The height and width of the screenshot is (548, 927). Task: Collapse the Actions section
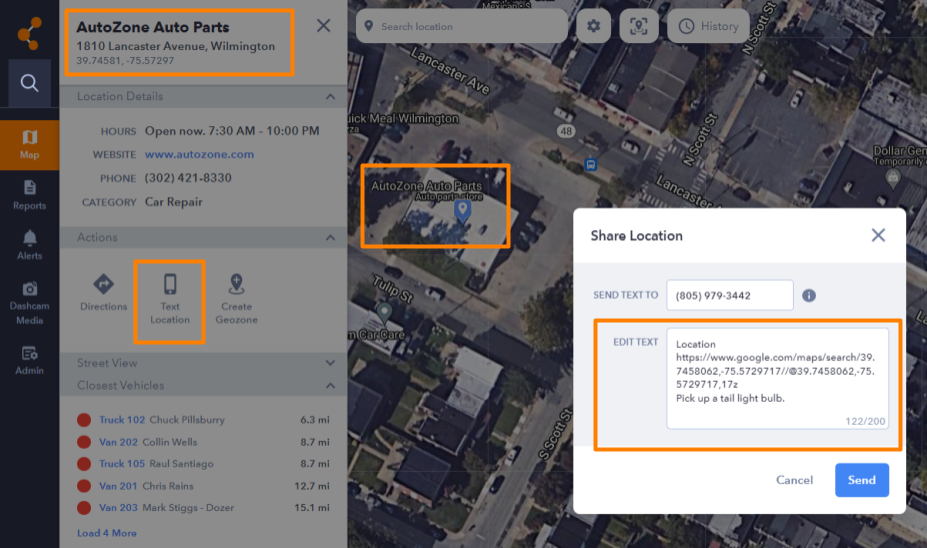[330, 238]
